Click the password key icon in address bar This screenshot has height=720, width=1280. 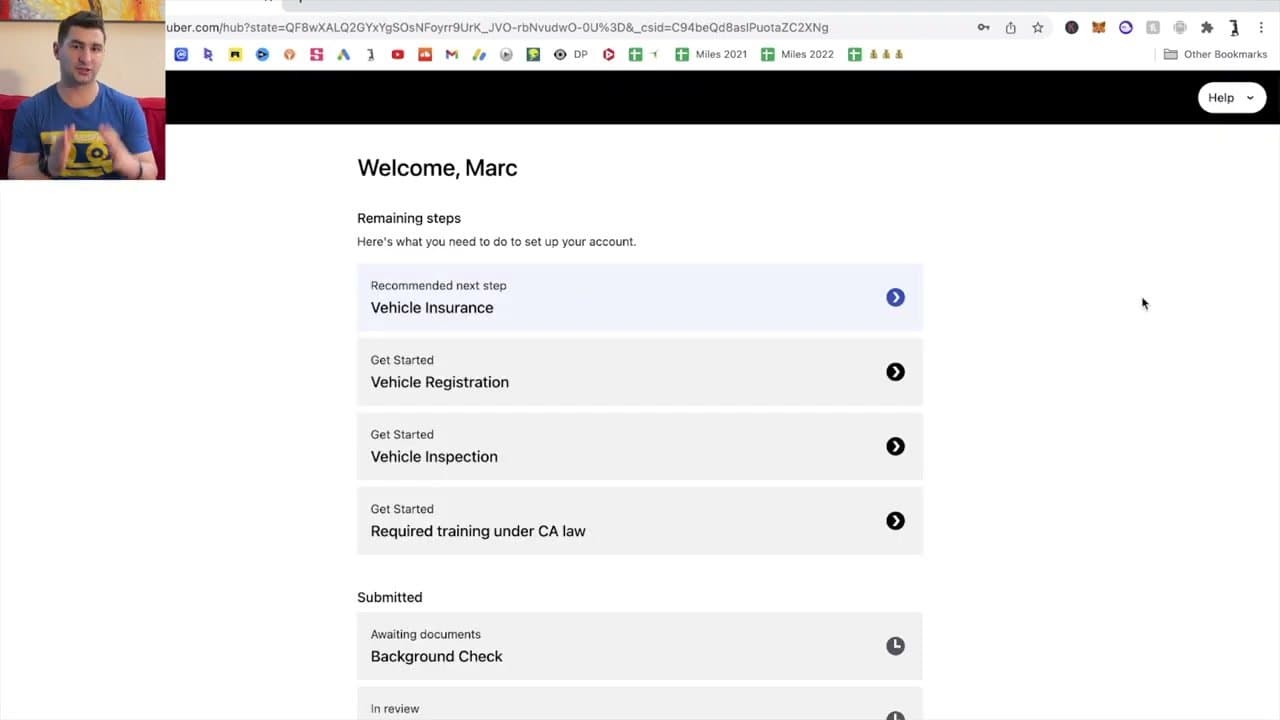(984, 27)
